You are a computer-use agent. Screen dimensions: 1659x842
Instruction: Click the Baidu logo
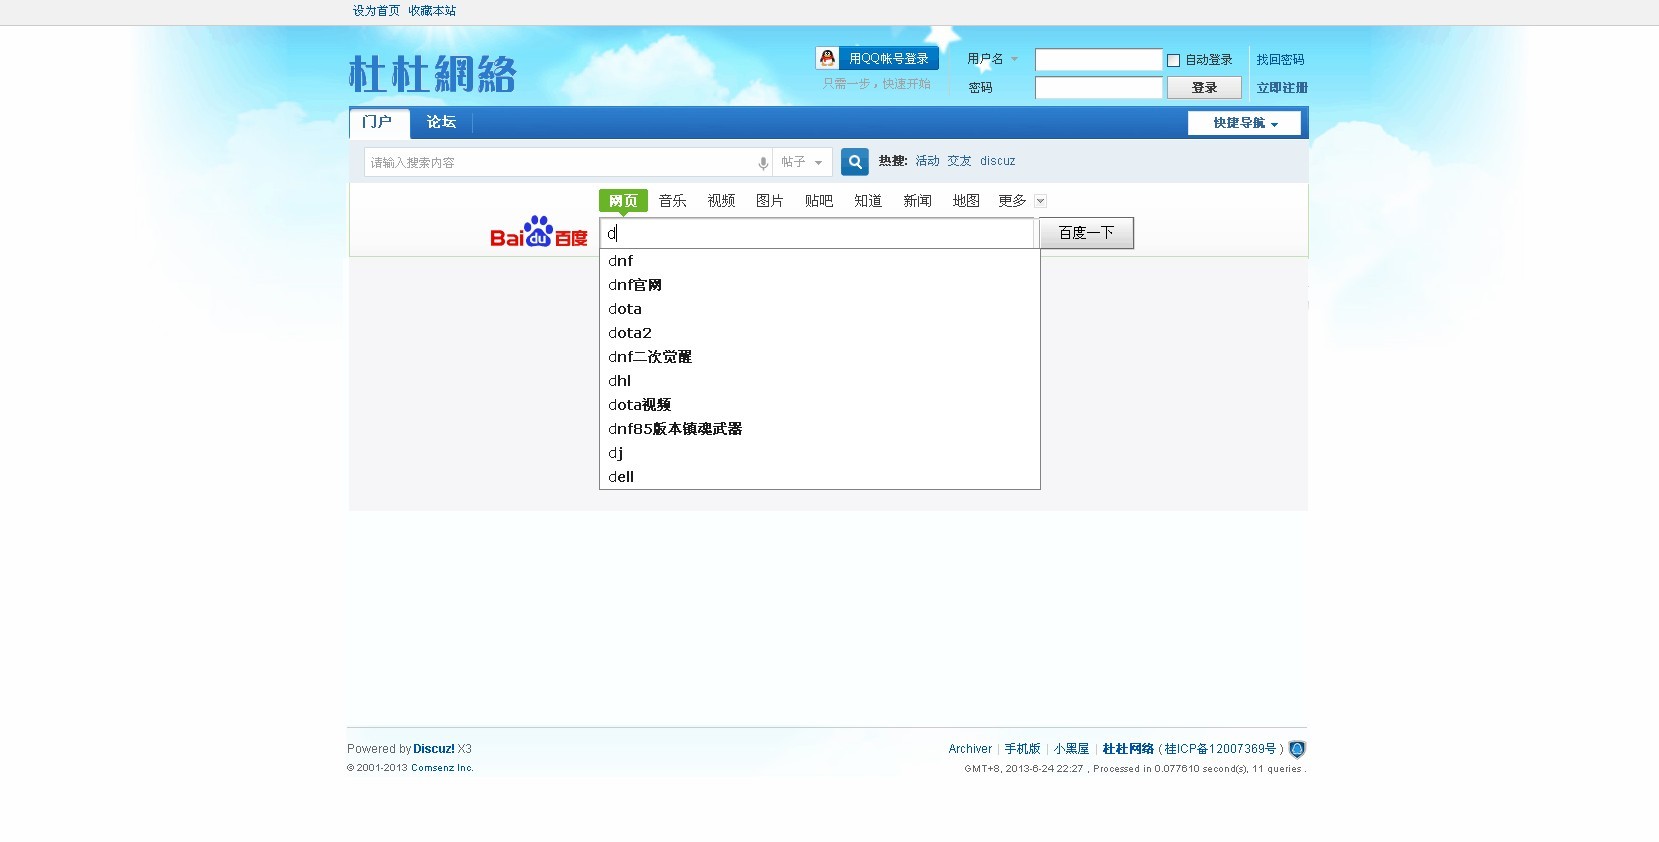coord(539,232)
